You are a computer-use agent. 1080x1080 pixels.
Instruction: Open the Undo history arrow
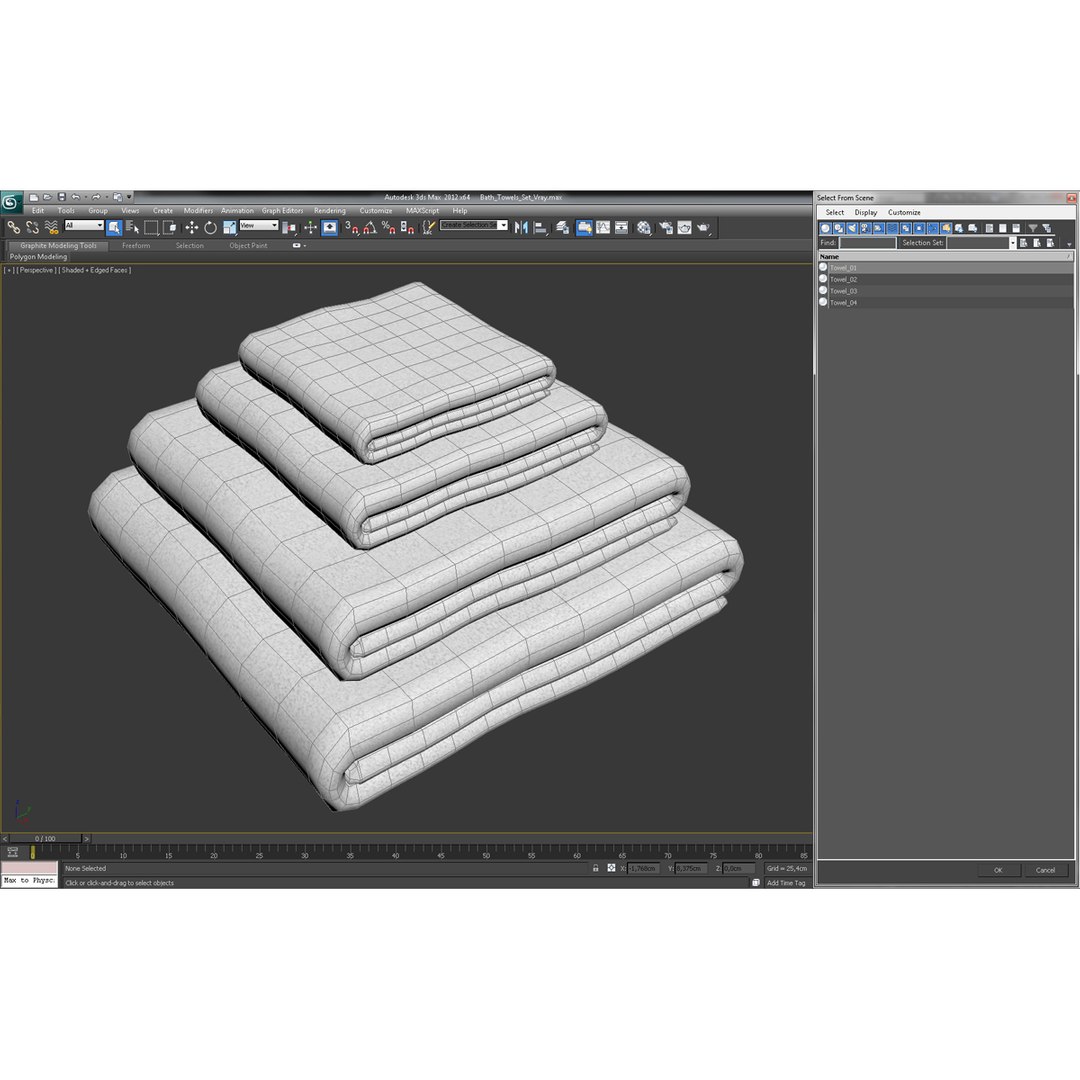[85, 197]
